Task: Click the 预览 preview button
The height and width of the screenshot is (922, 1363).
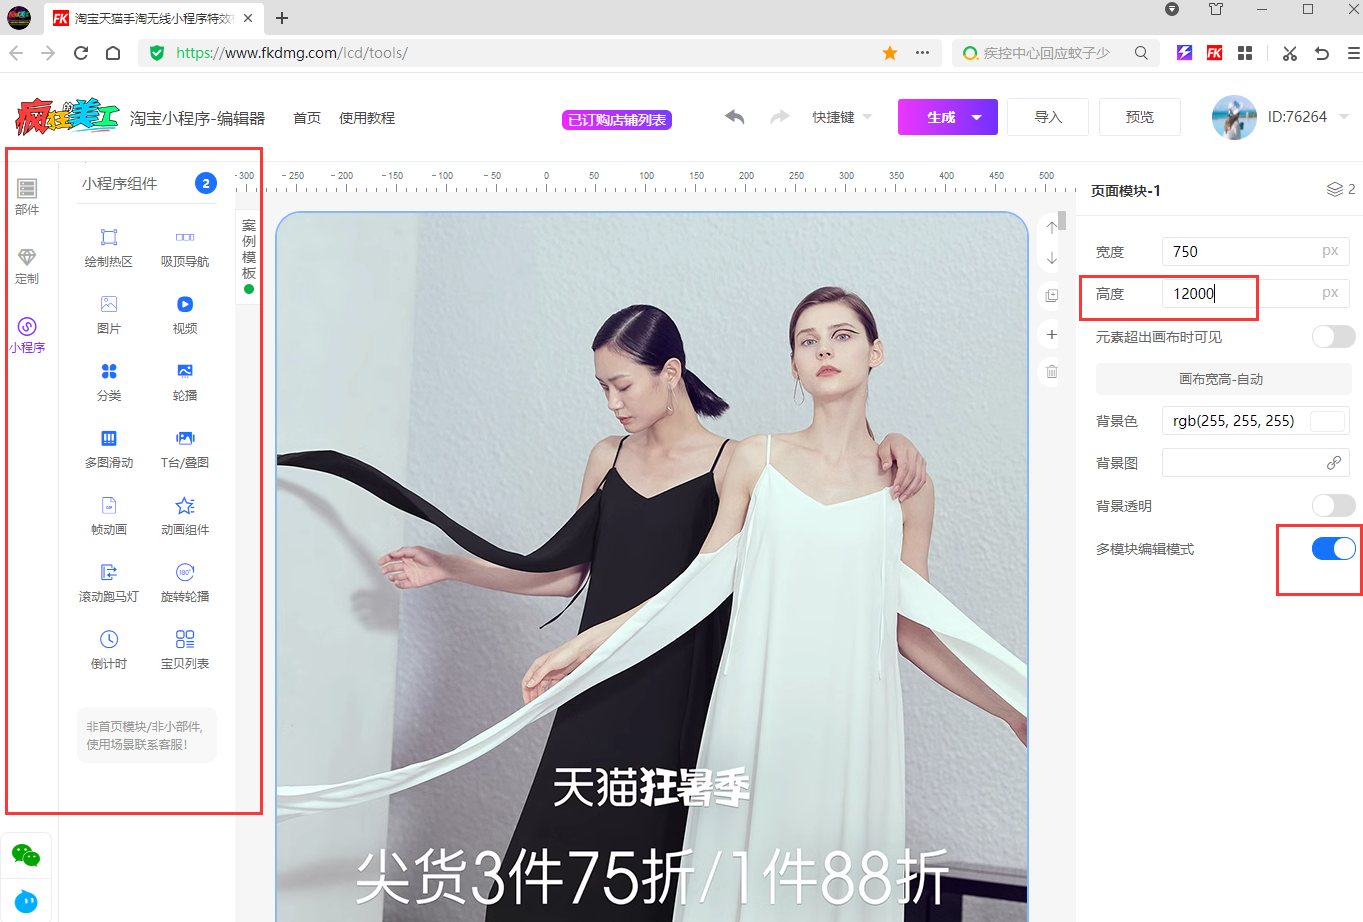Action: [x=1140, y=117]
